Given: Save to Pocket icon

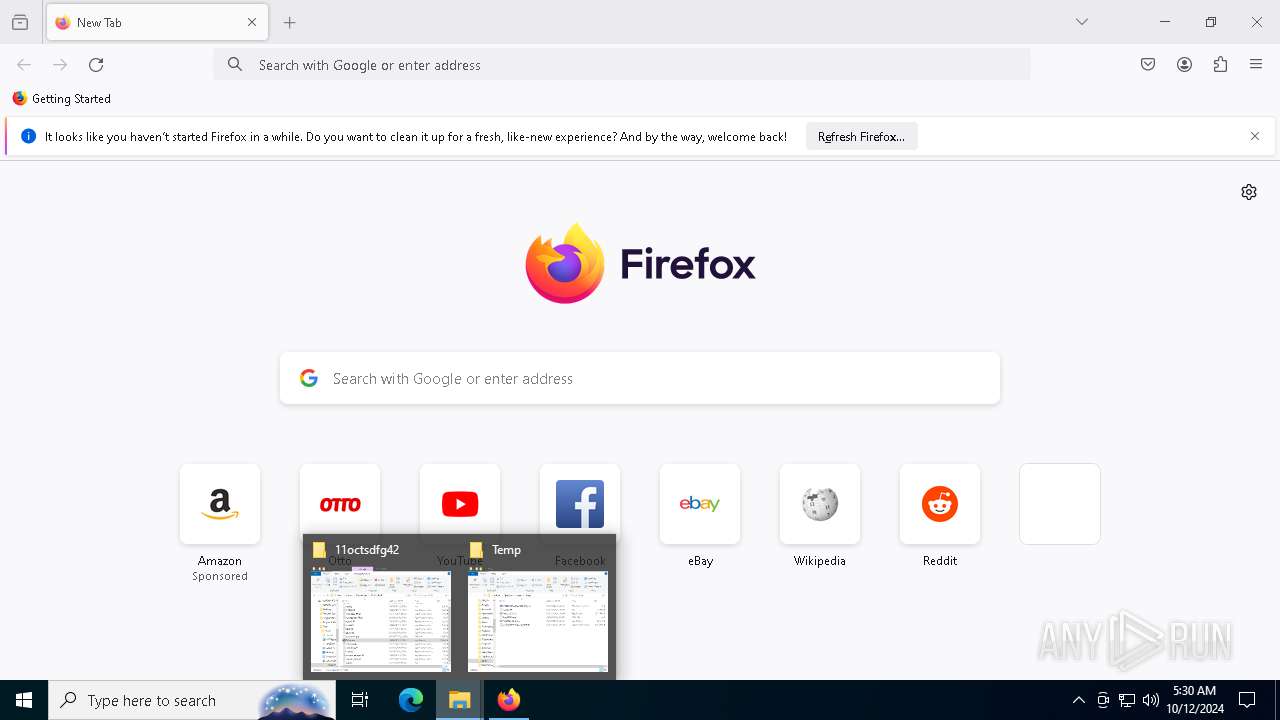Looking at the screenshot, I should pos(1148,65).
